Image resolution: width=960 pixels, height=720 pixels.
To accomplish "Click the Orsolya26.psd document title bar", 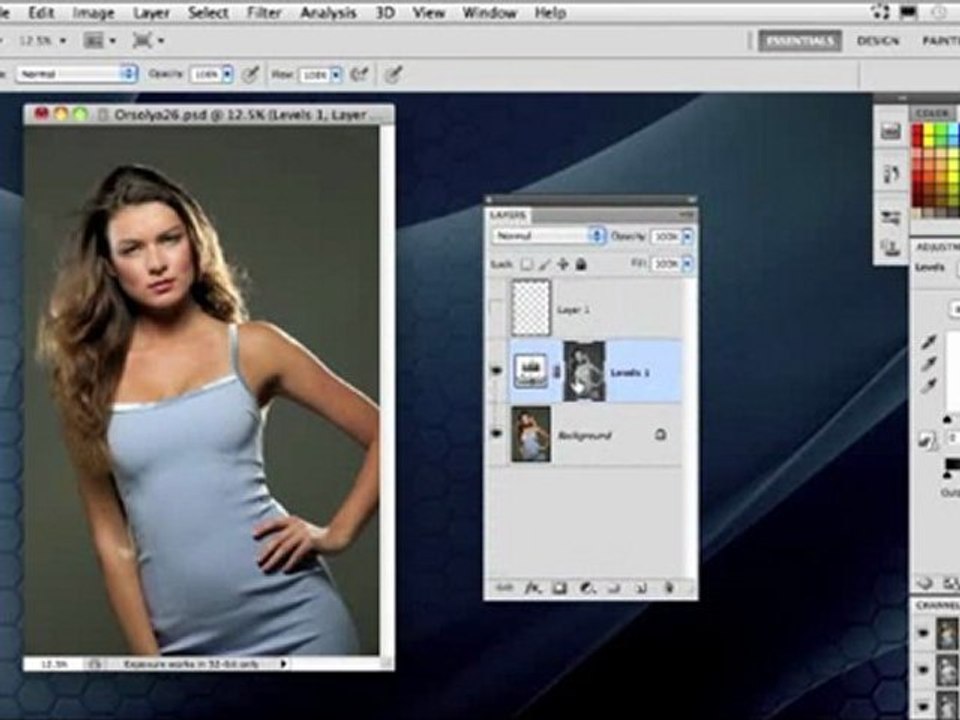I will tap(209, 114).
